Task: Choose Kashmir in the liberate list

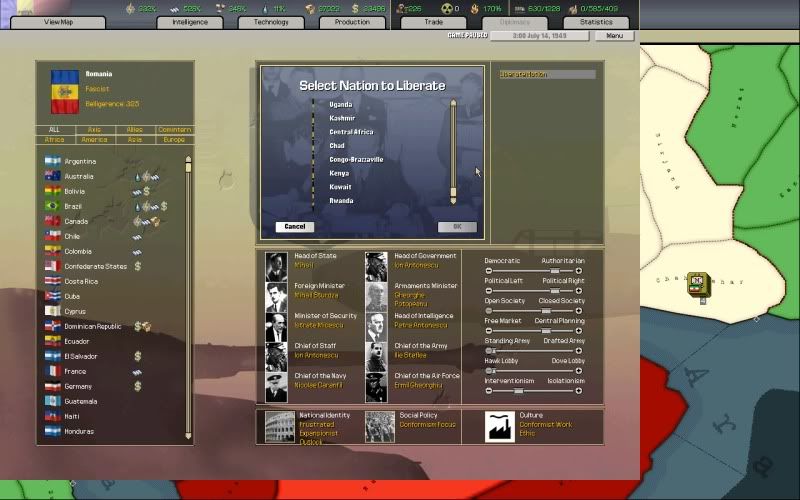Action: tap(342, 118)
